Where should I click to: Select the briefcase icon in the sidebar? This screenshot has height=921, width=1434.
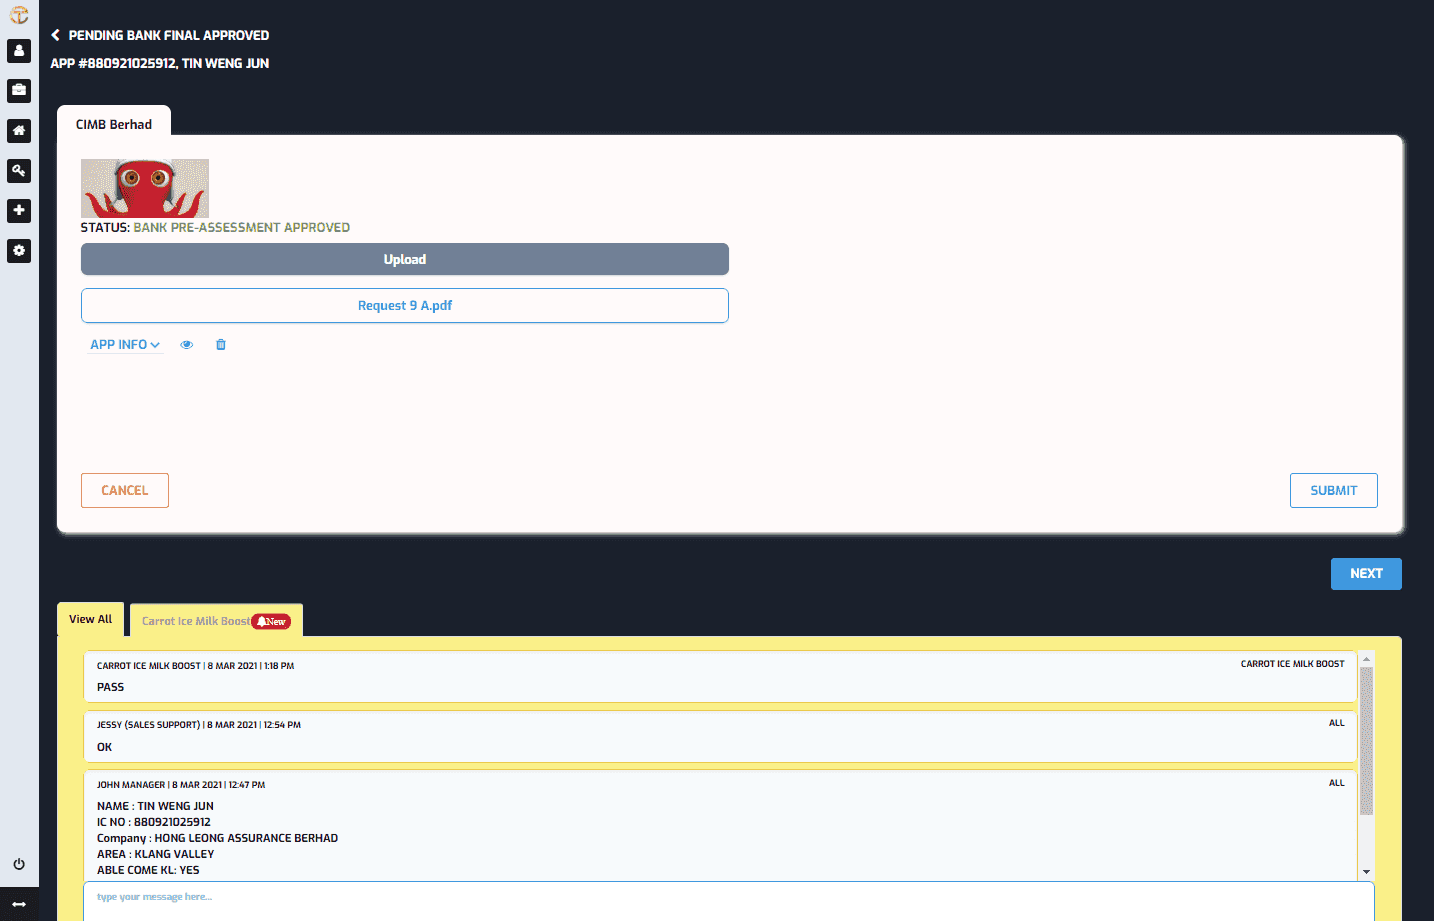click(x=18, y=90)
